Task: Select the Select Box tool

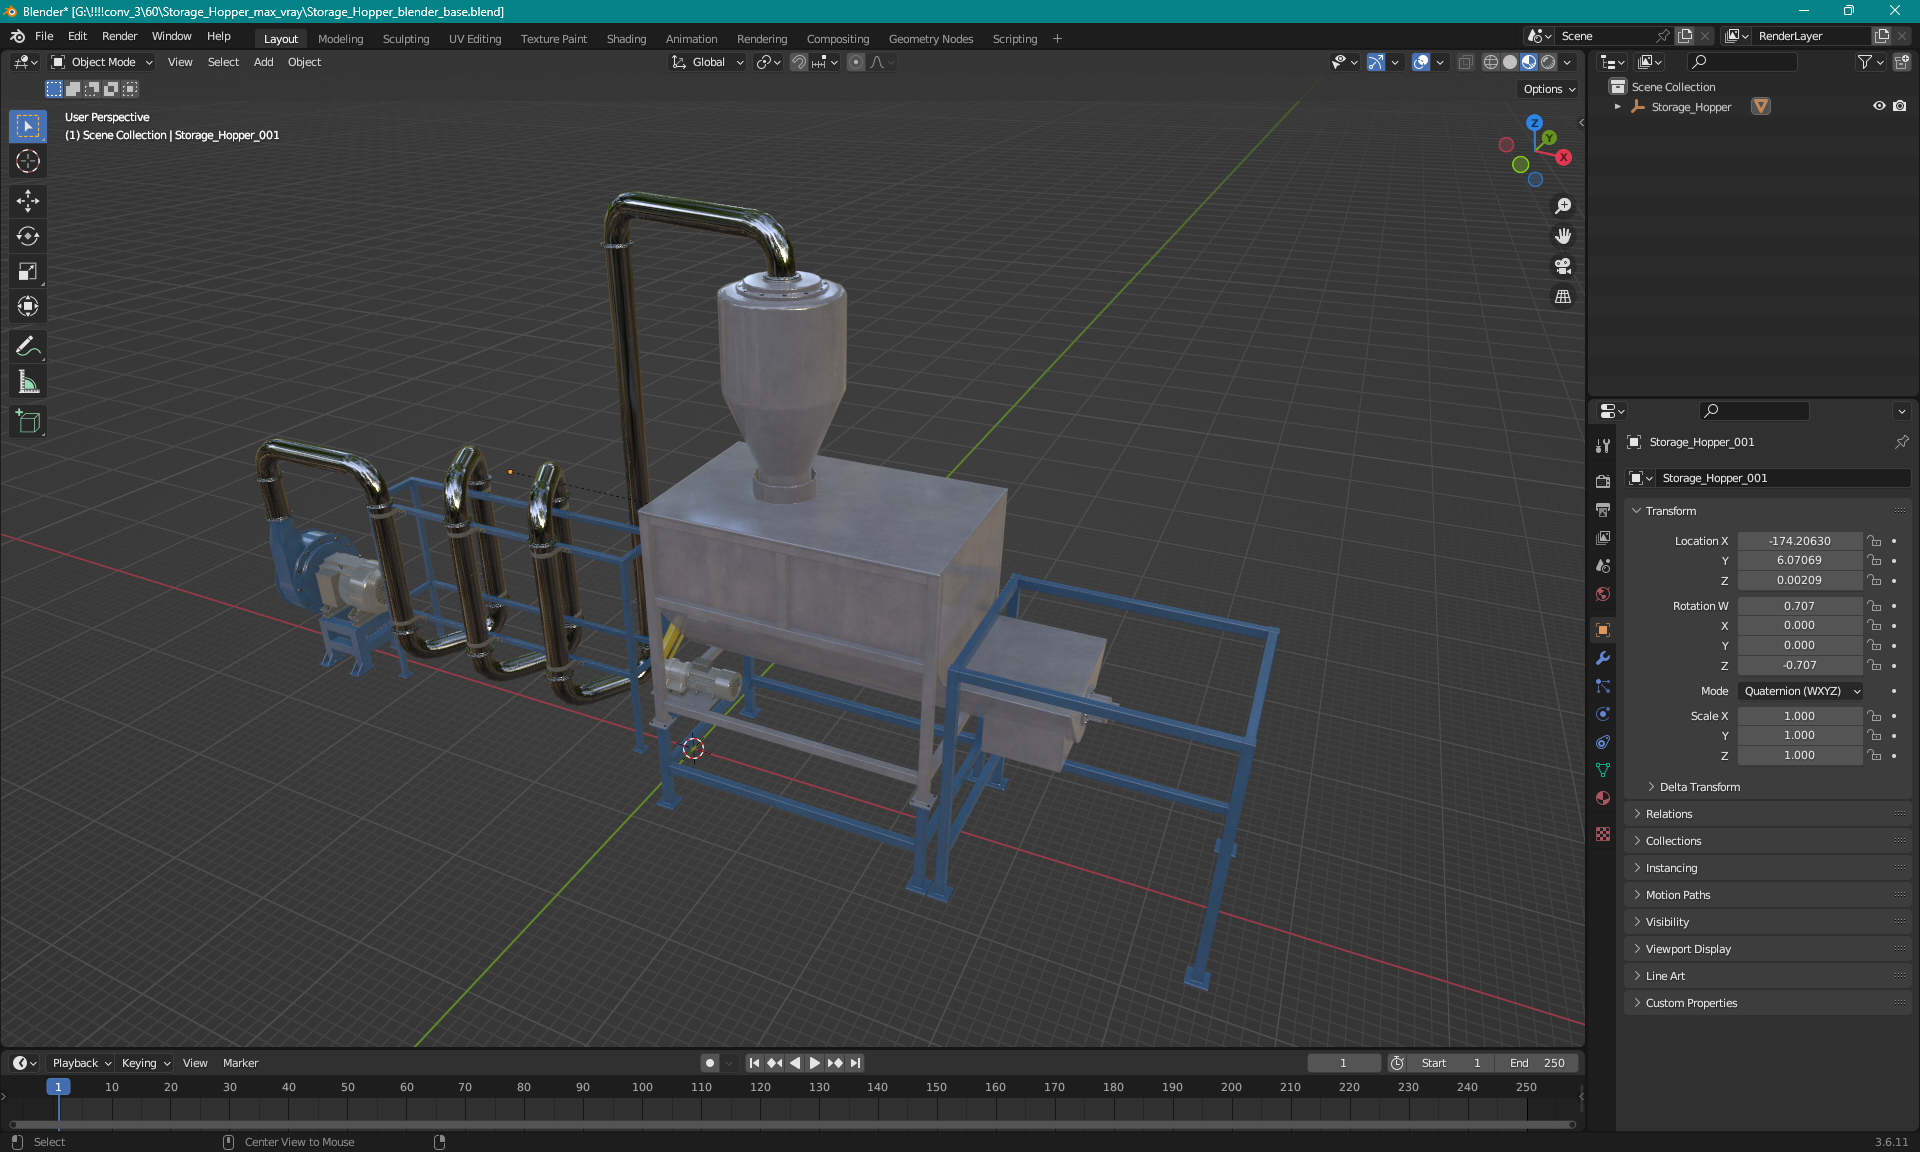Action: point(28,126)
